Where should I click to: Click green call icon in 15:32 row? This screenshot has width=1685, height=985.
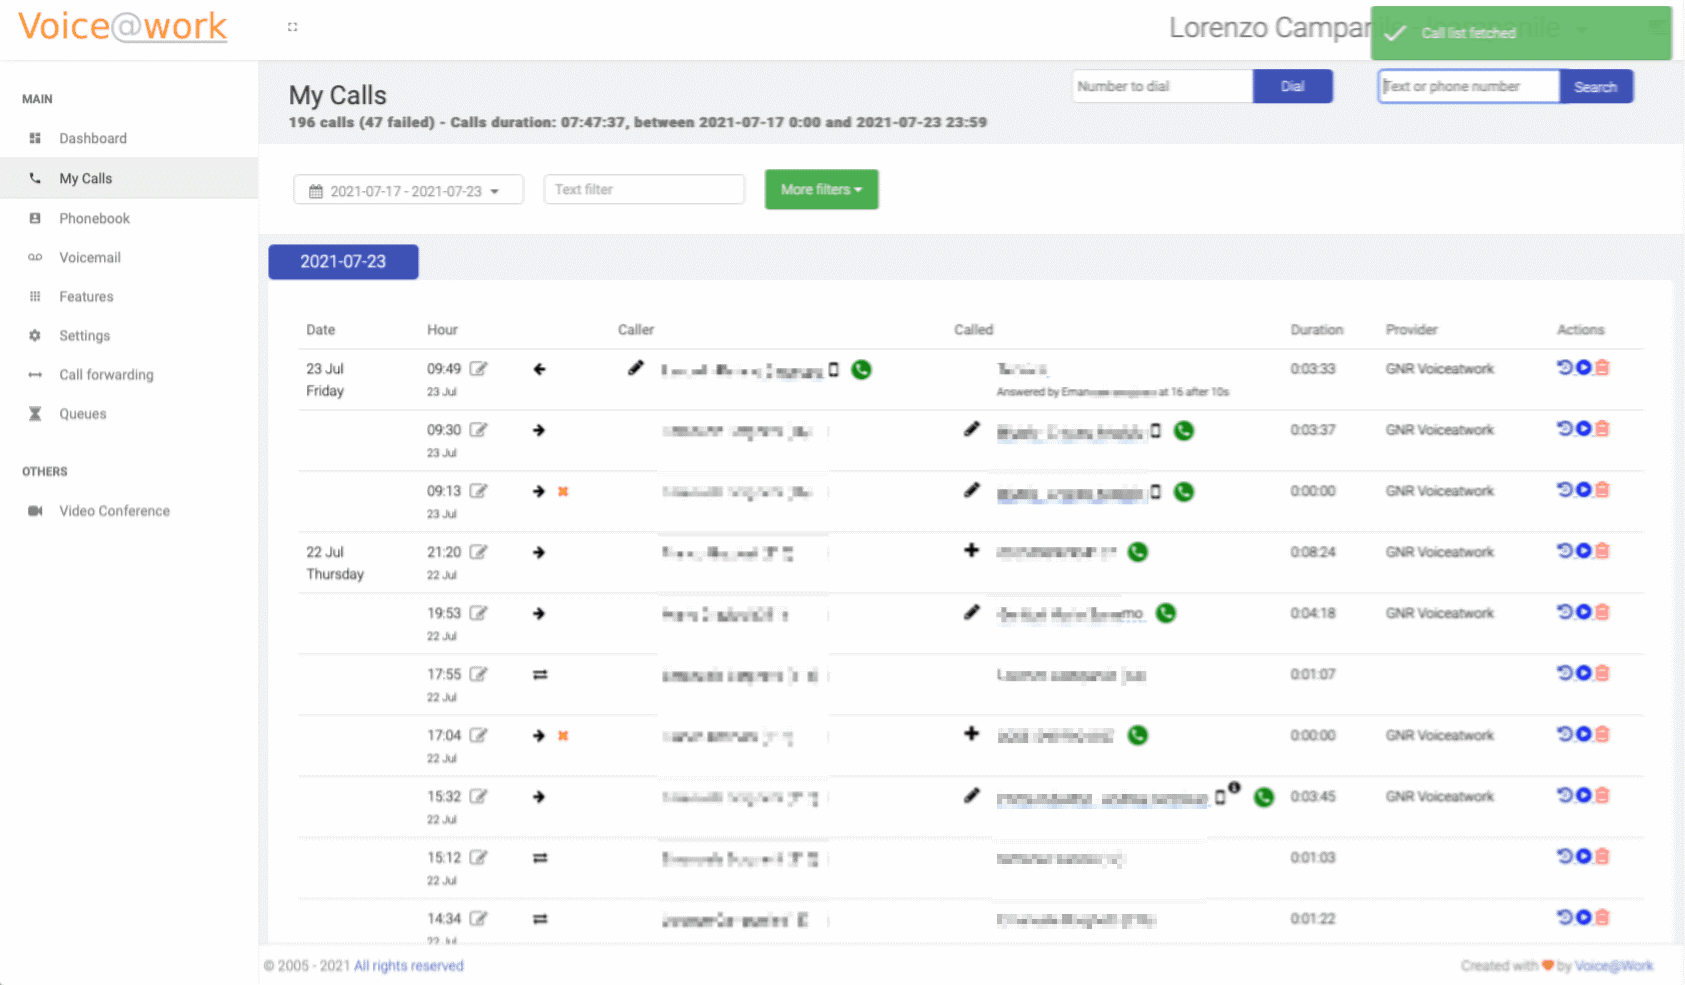pyautogui.click(x=1264, y=797)
